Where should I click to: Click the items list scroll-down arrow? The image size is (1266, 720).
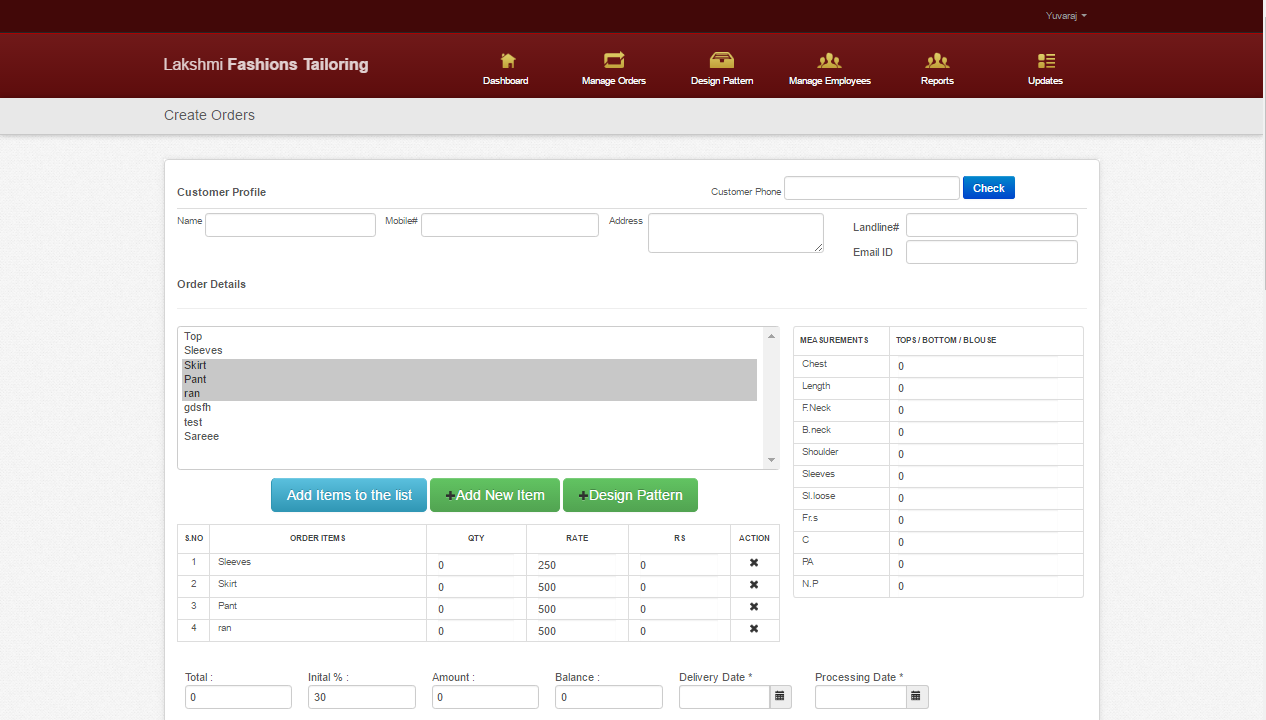(x=771, y=460)
